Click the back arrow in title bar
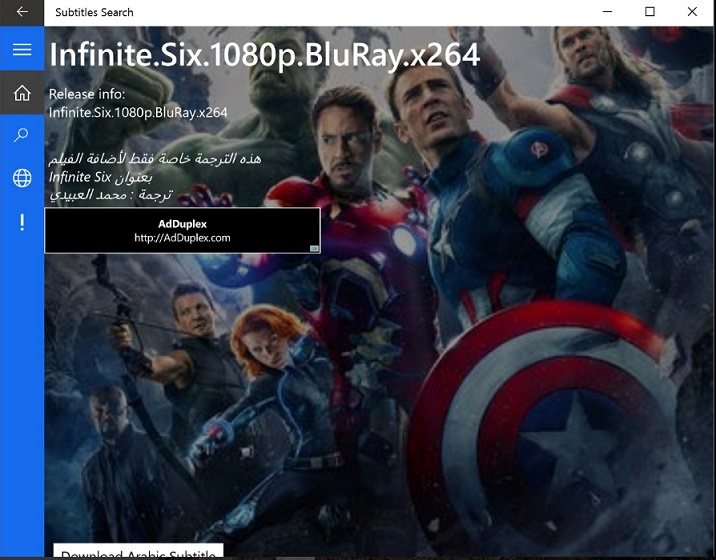The width and height of the screenshot is (716, 560). click(22, 12)
